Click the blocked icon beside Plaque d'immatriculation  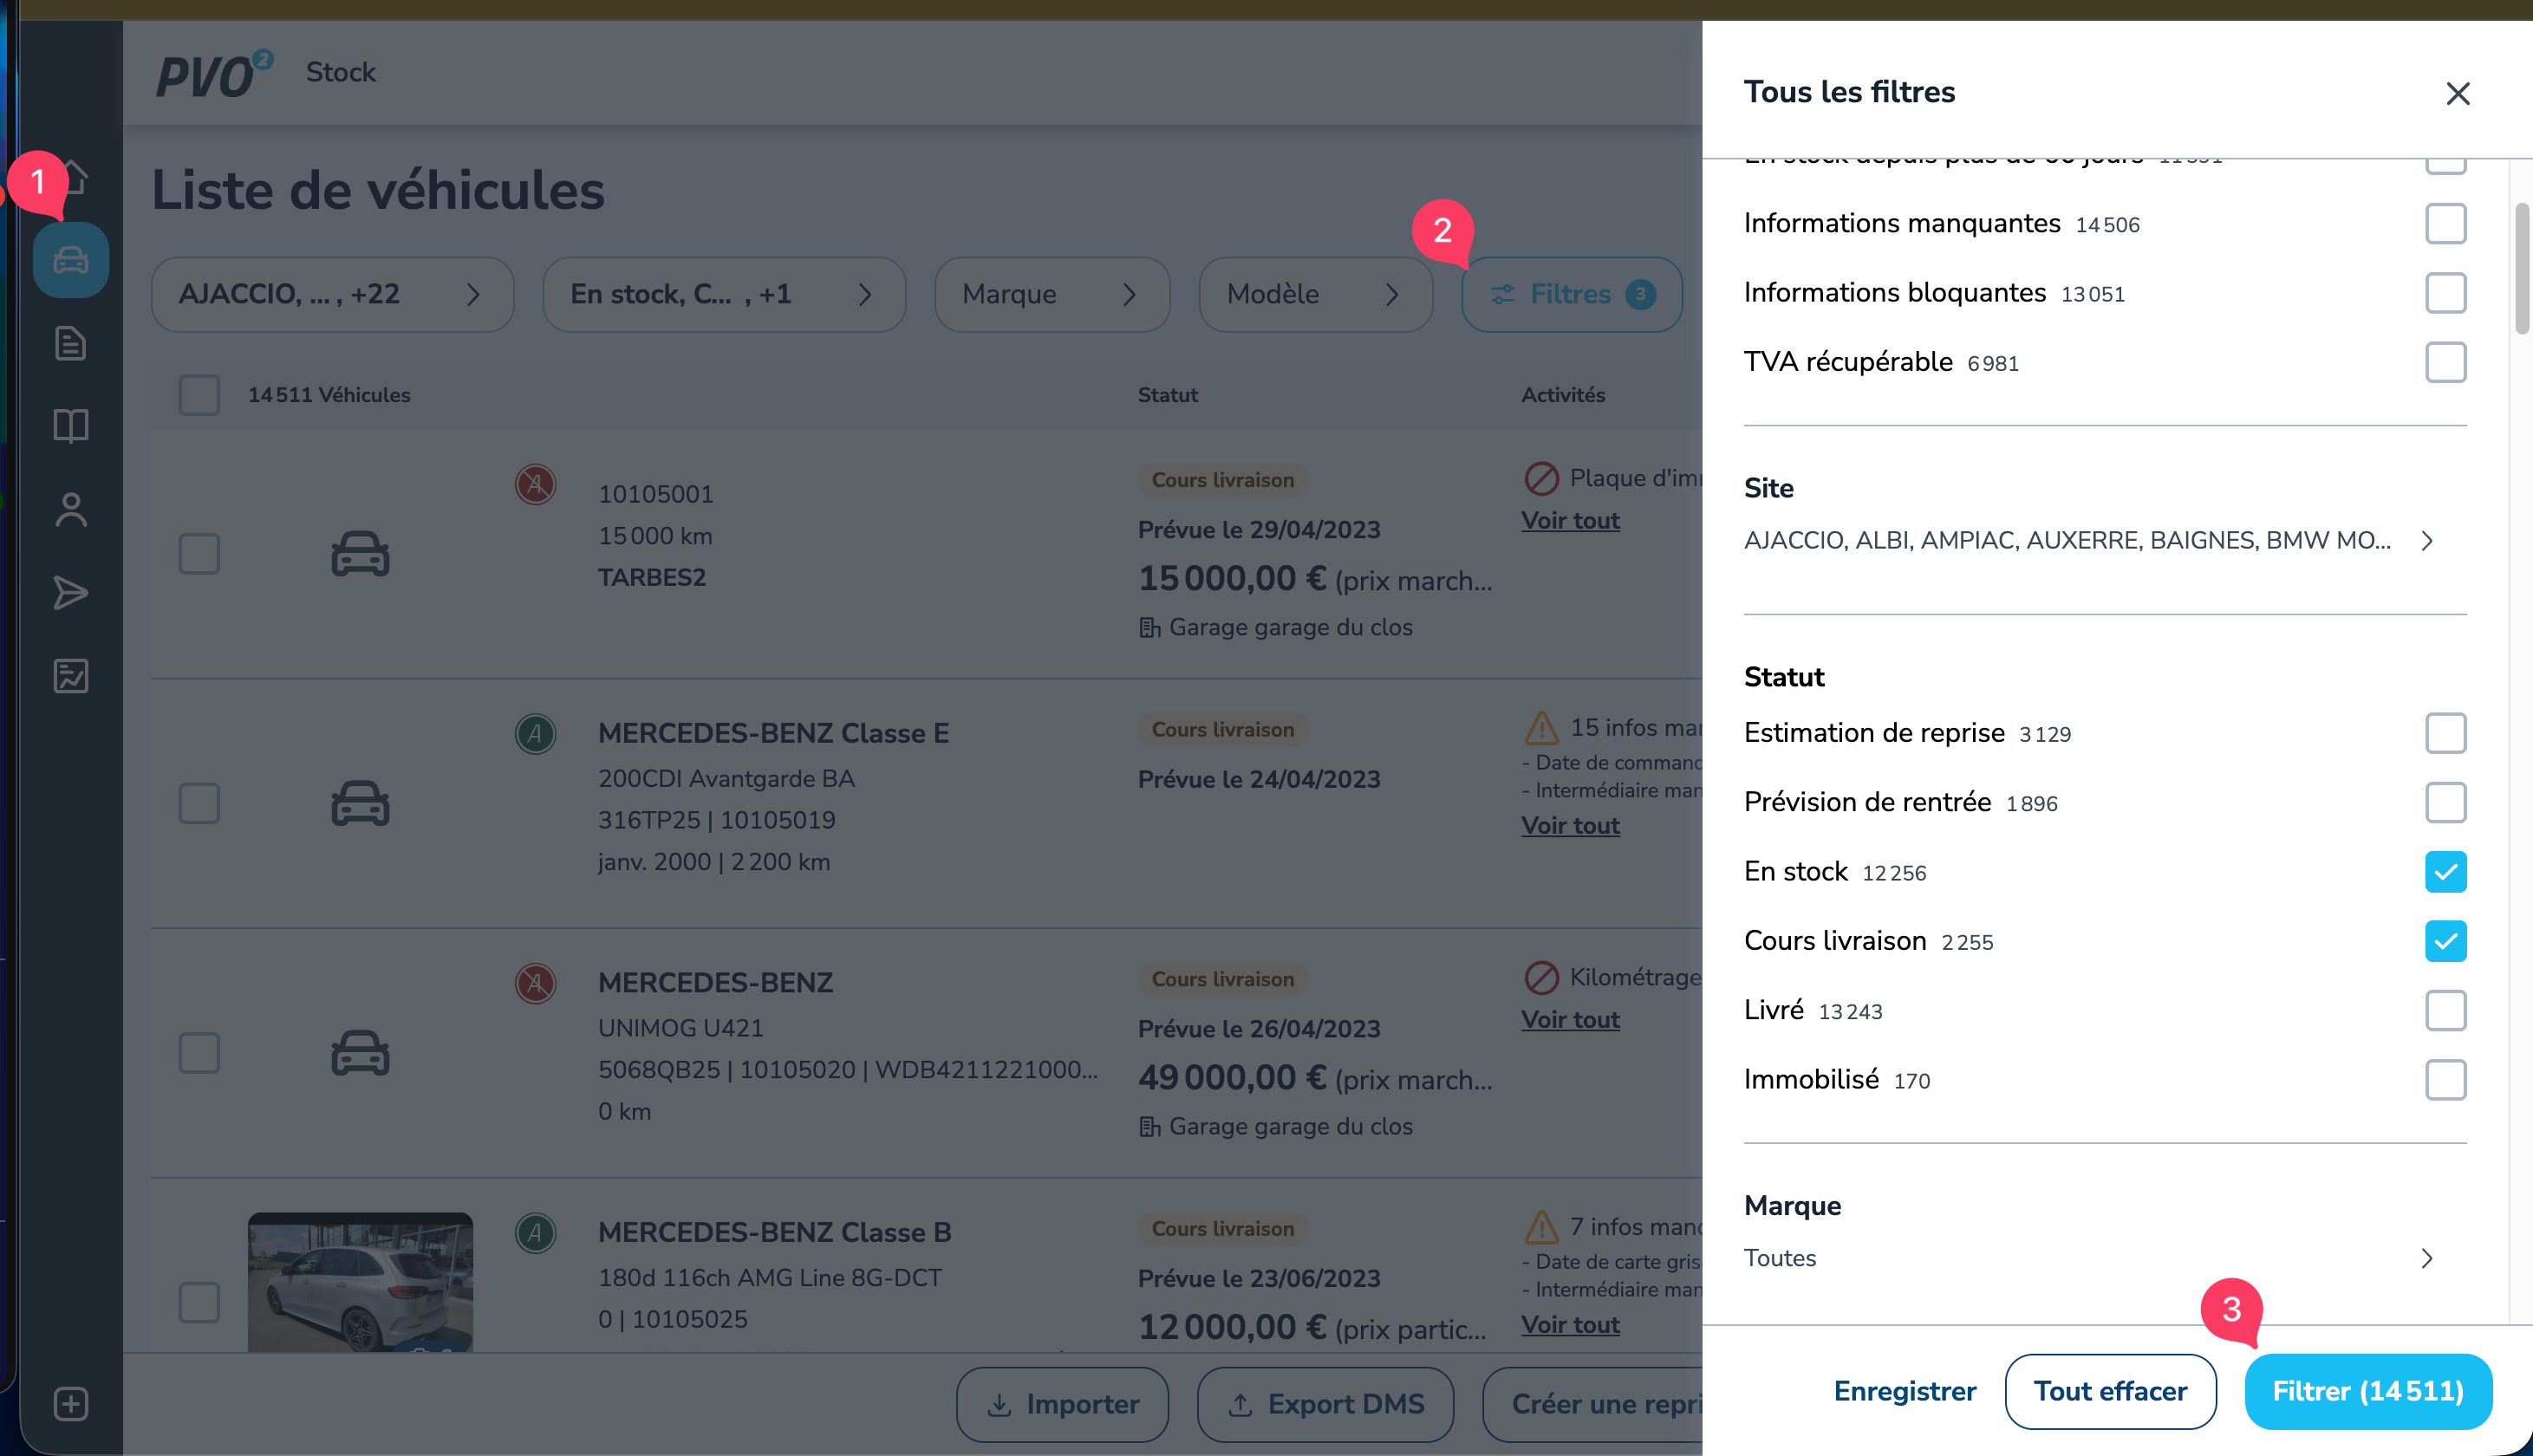[x=1541, y=478]
